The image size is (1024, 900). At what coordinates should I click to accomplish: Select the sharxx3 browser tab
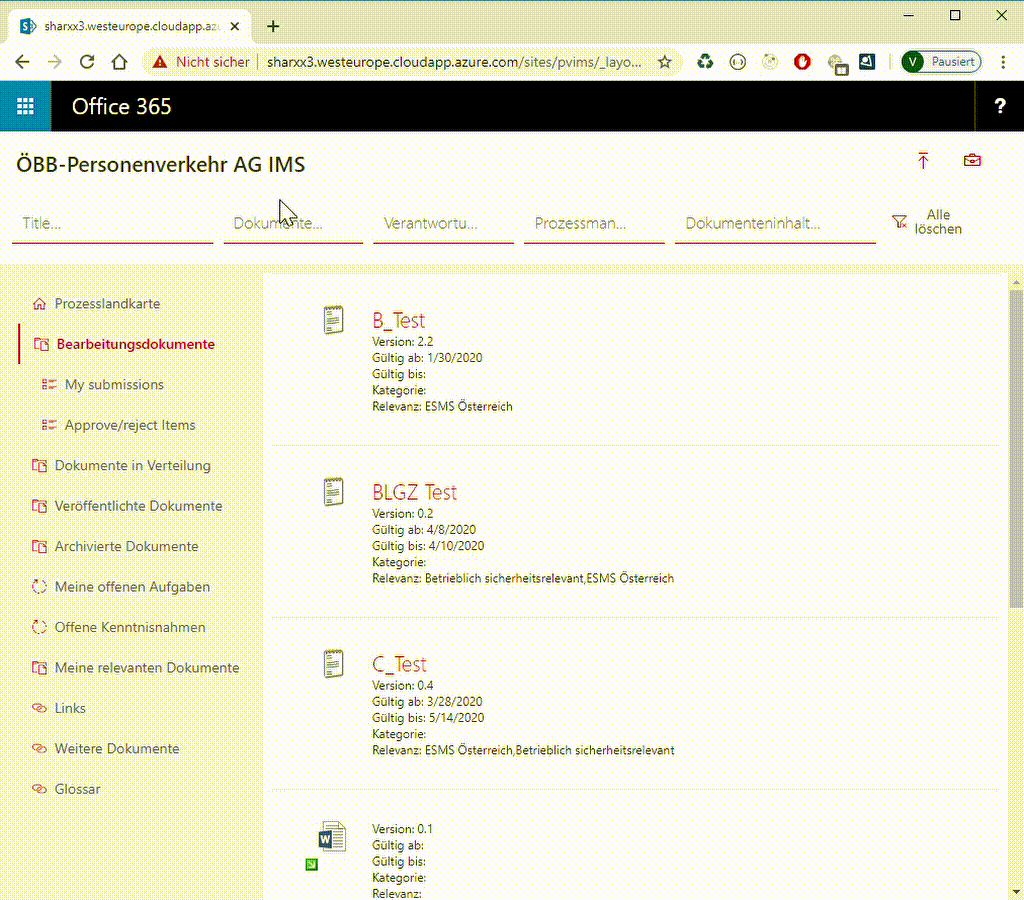120,26
